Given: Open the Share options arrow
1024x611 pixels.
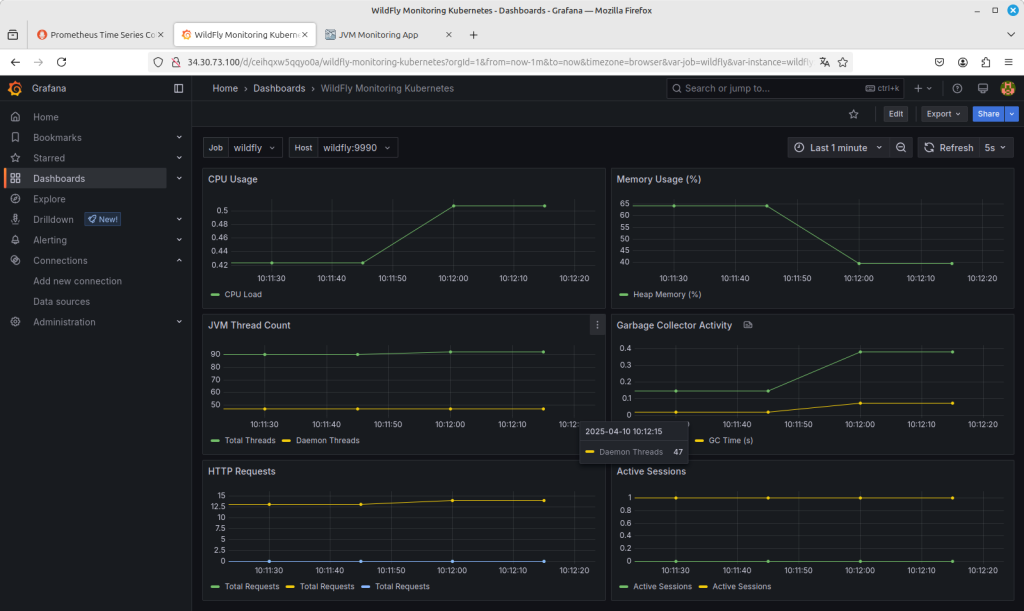Looking at the screenshot, I should [x=1012, y=114].
